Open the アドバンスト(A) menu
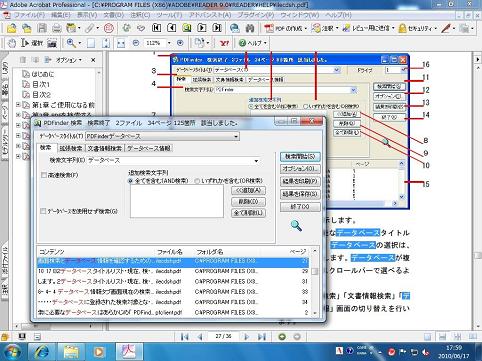 [x=210, y=15]
